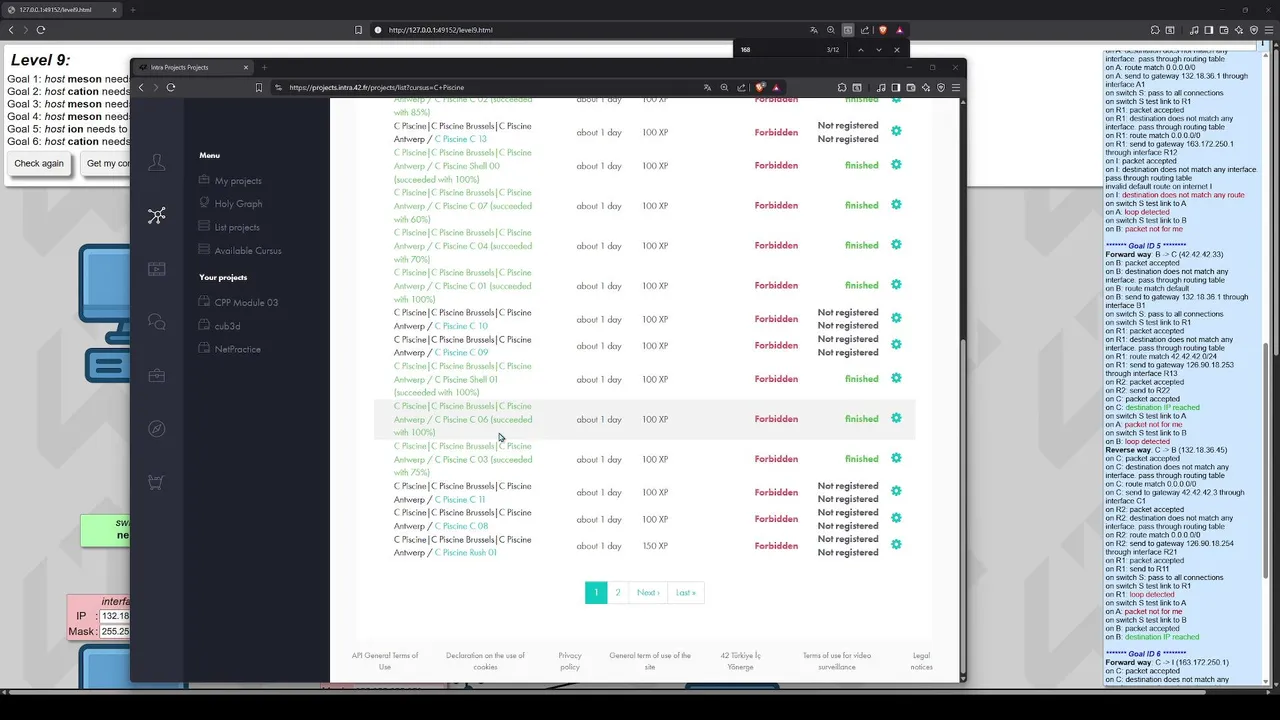
Task: Open Available Cursus in the menu
Action: point(248,251)
